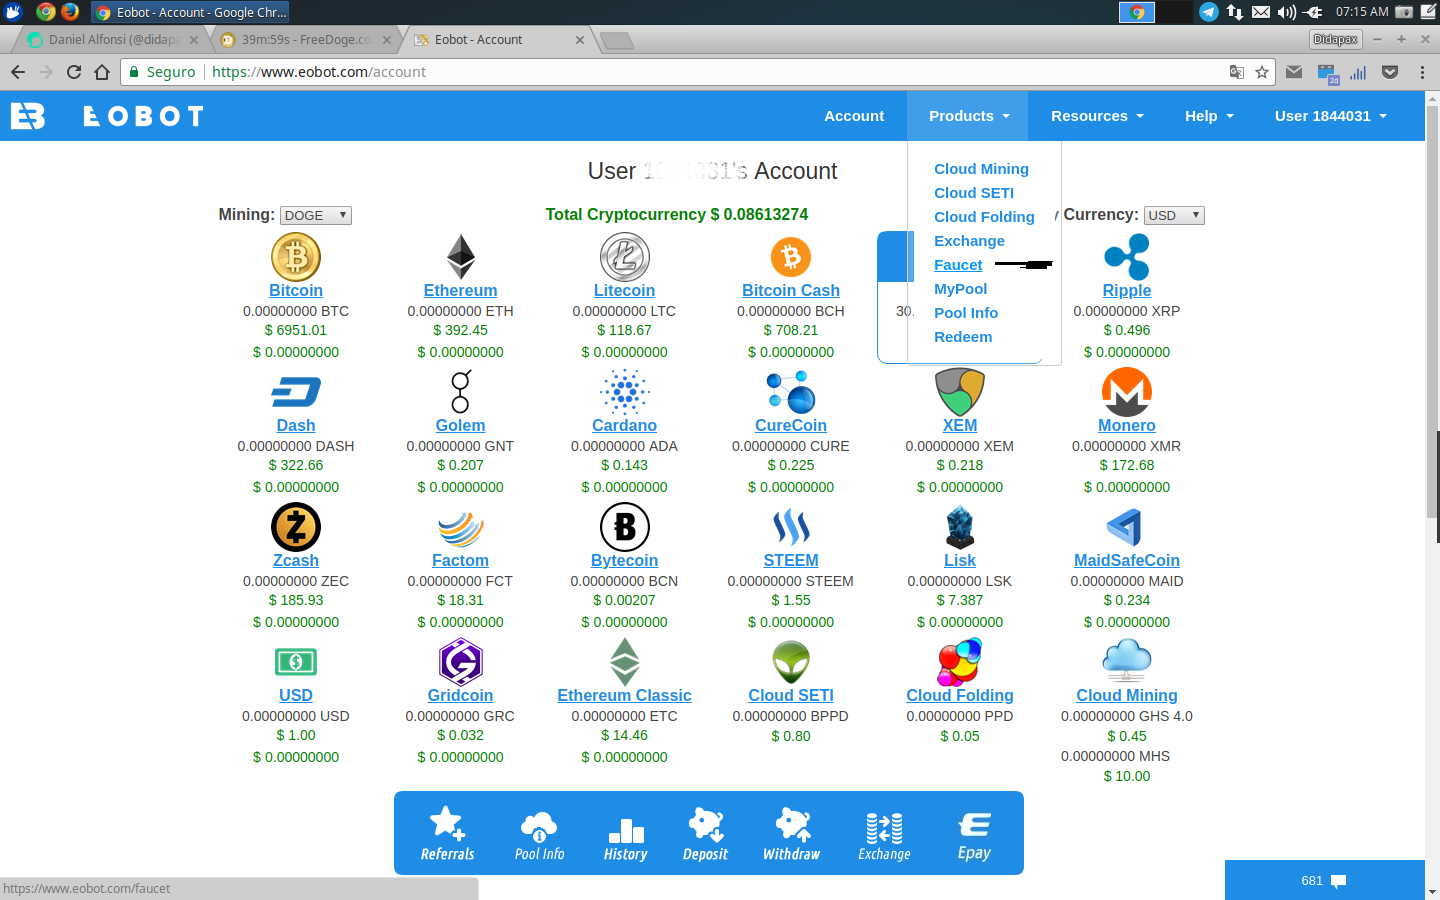Open the 681 chat widget

coord(1325,880)
